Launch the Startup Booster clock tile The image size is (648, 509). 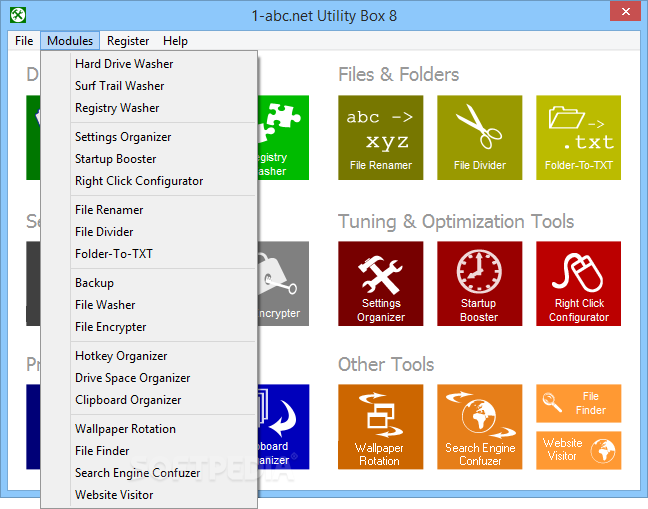479,284
